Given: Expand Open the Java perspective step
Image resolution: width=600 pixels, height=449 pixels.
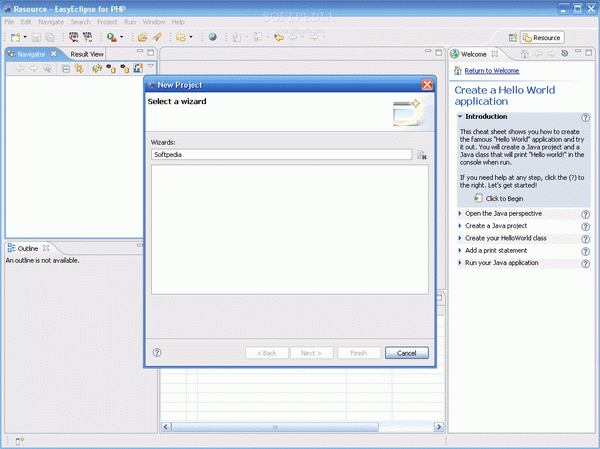Looking at the screenshot, I should [x=460, y=214].
